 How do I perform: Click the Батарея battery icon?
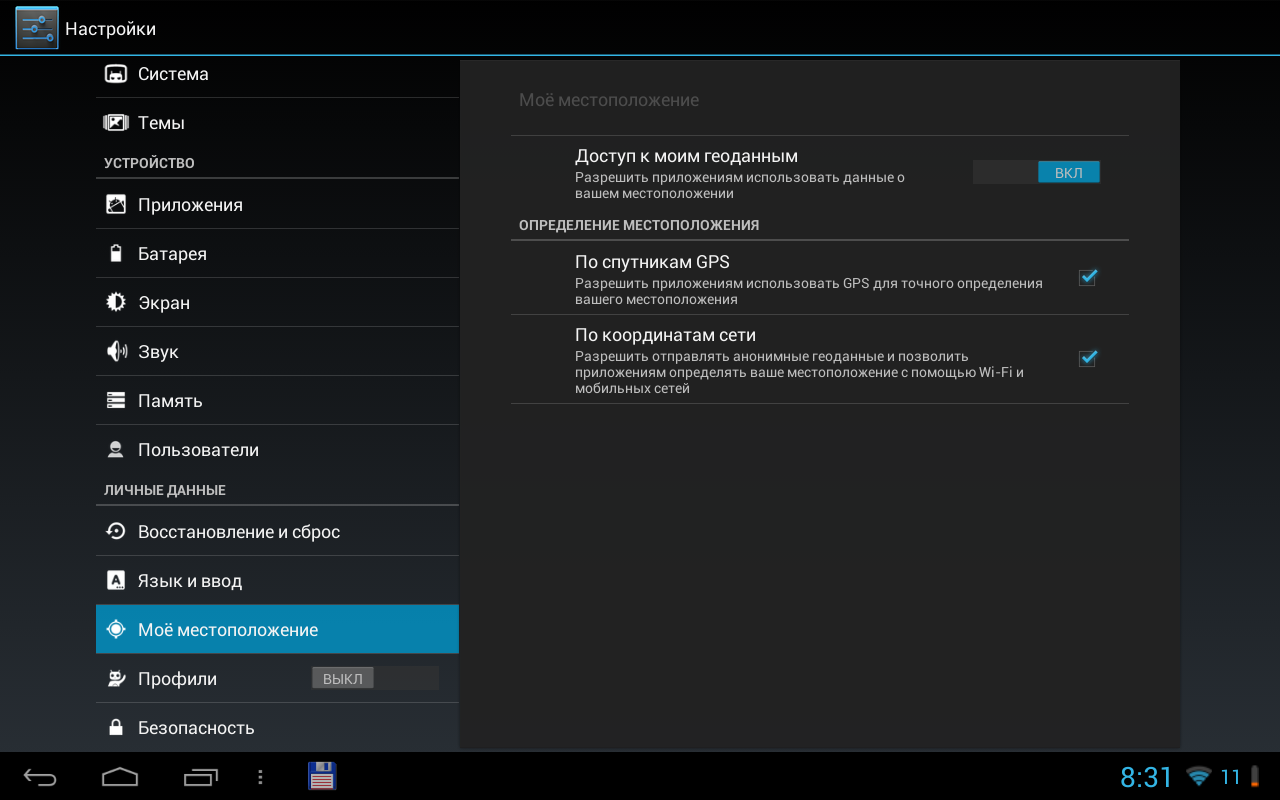click(116, 254)
